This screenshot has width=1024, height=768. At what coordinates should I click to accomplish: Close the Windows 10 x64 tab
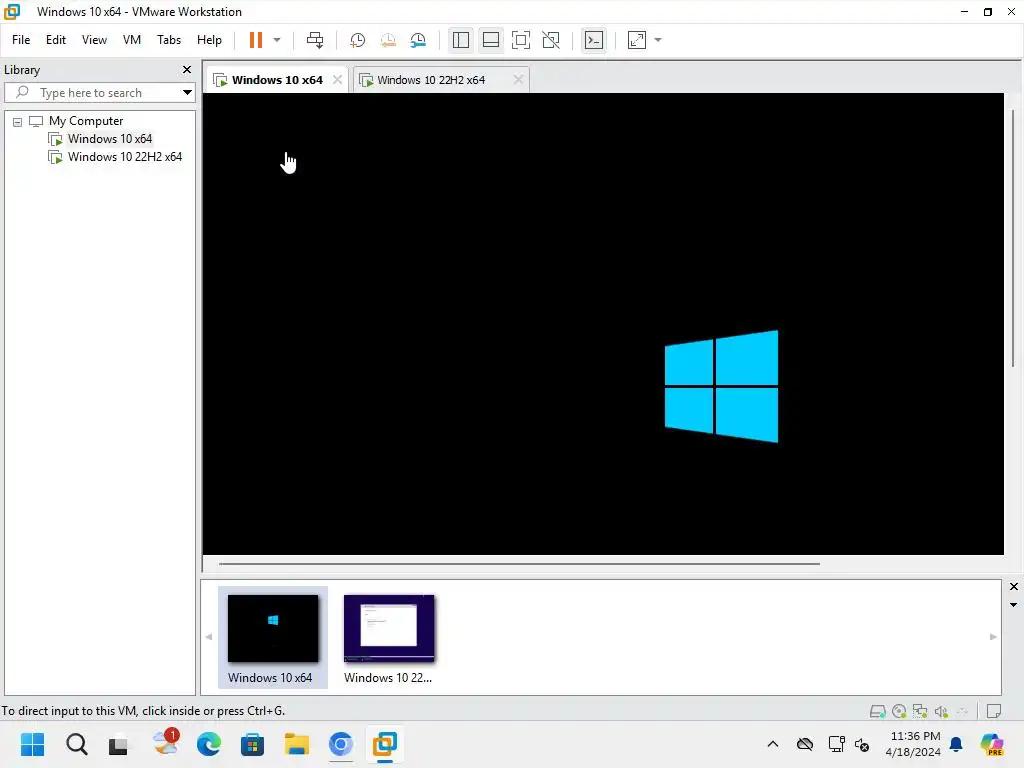pos(337,80)
